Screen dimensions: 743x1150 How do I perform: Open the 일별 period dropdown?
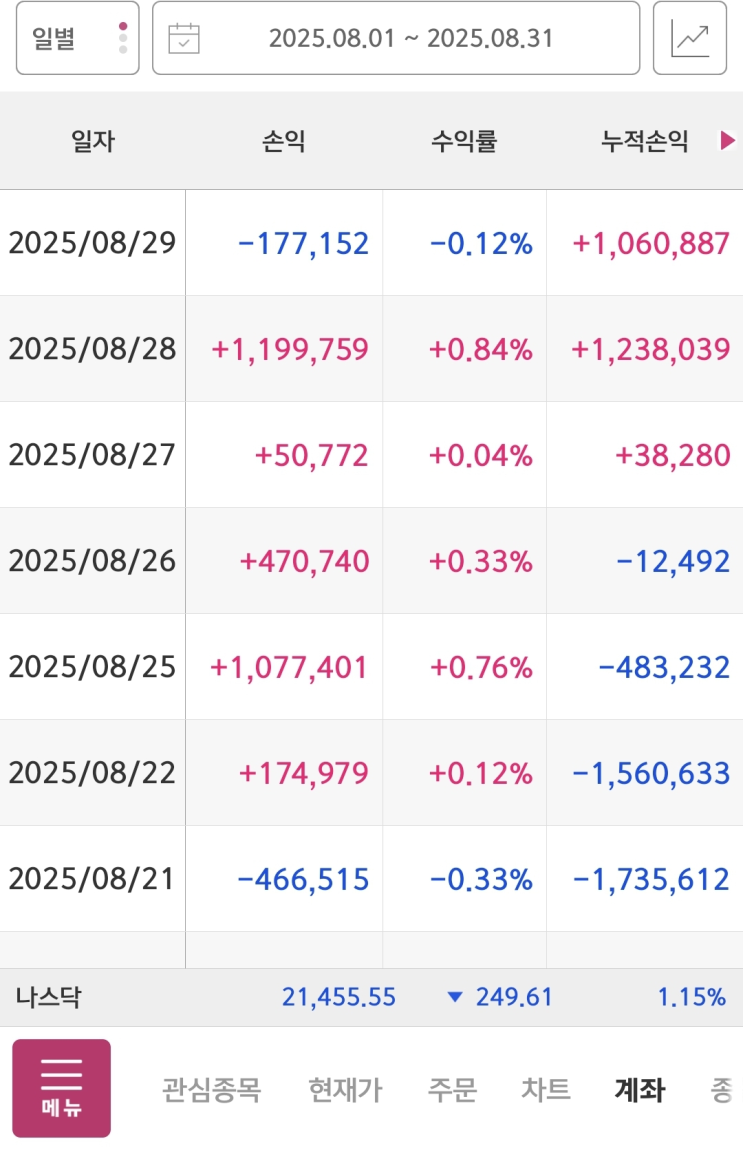click(77, 38)
